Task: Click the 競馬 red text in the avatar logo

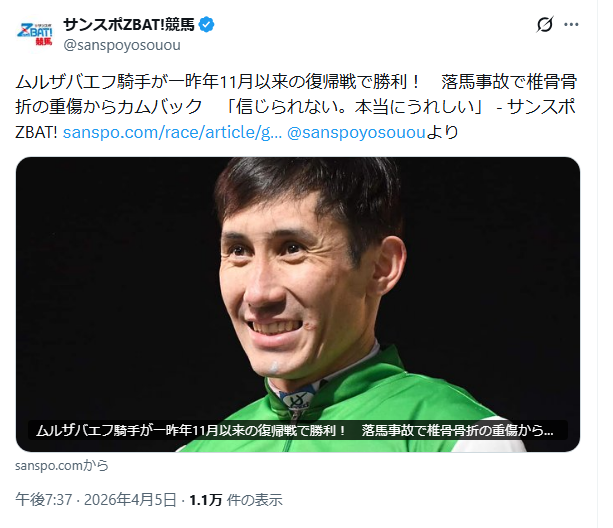Action: pos(44,41)
